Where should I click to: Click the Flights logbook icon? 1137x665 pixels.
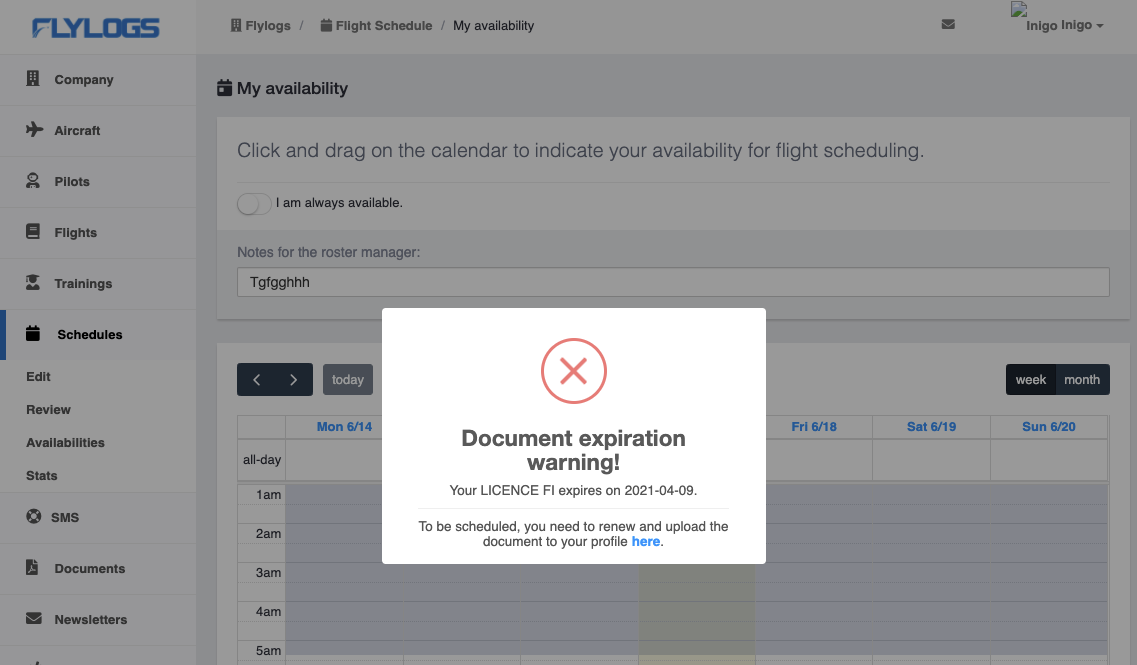[x=33, y=232]
